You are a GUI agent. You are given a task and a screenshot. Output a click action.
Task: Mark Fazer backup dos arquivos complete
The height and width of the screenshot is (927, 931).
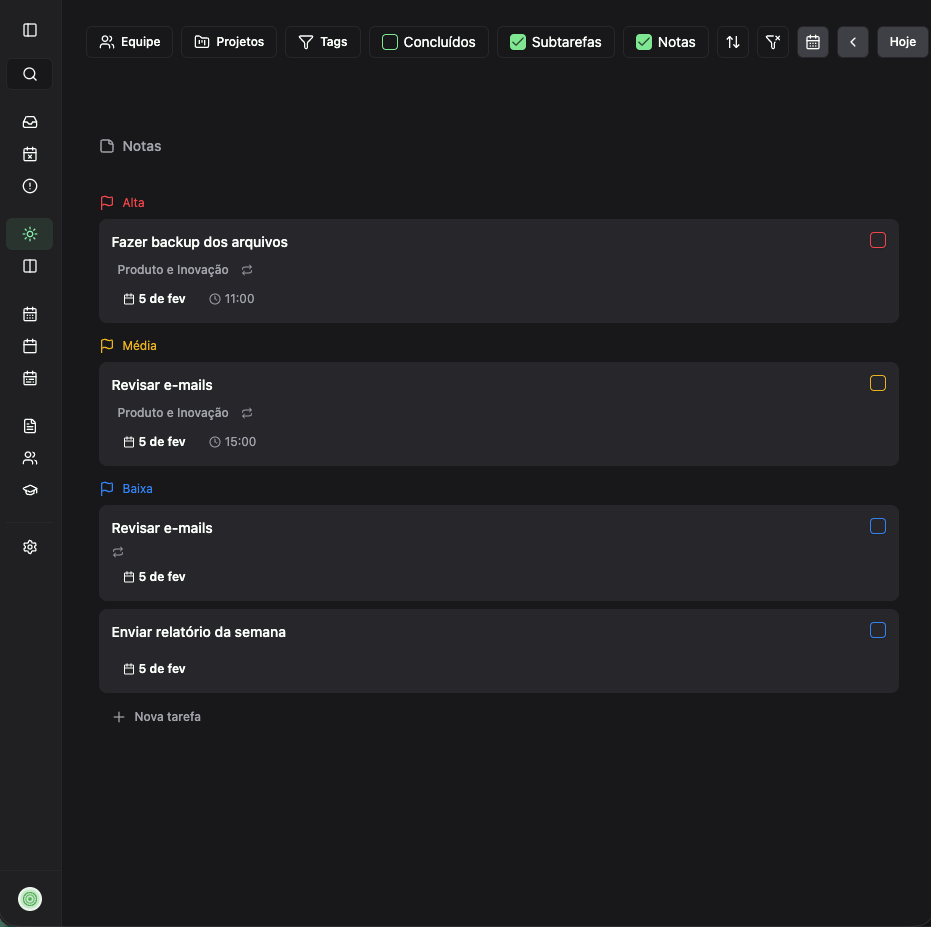click(878, 240)
